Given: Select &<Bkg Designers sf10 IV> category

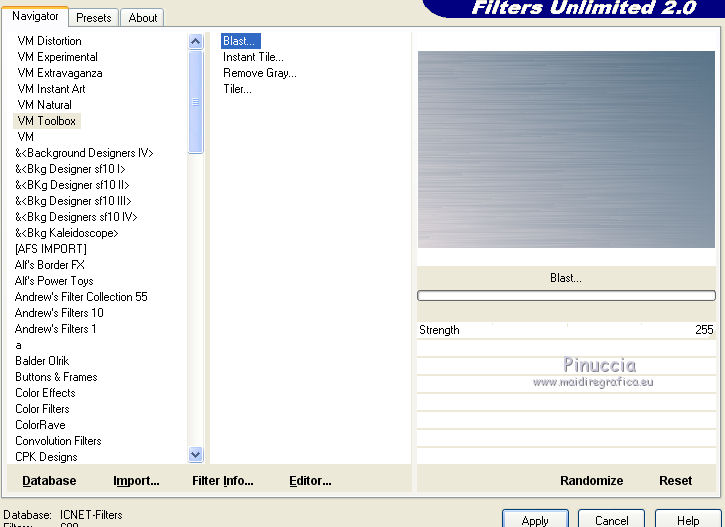Looking at the screenshot, I should point(76,217).
